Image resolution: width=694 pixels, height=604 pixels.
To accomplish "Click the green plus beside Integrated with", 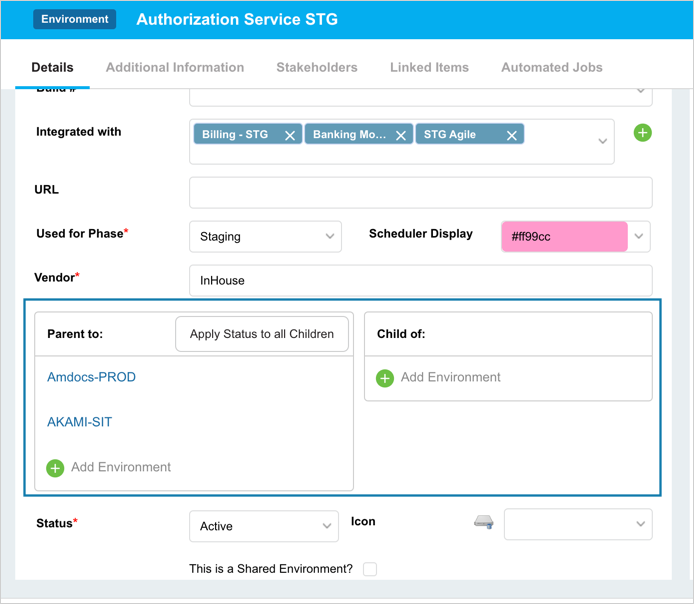I will tap(642, 132).
